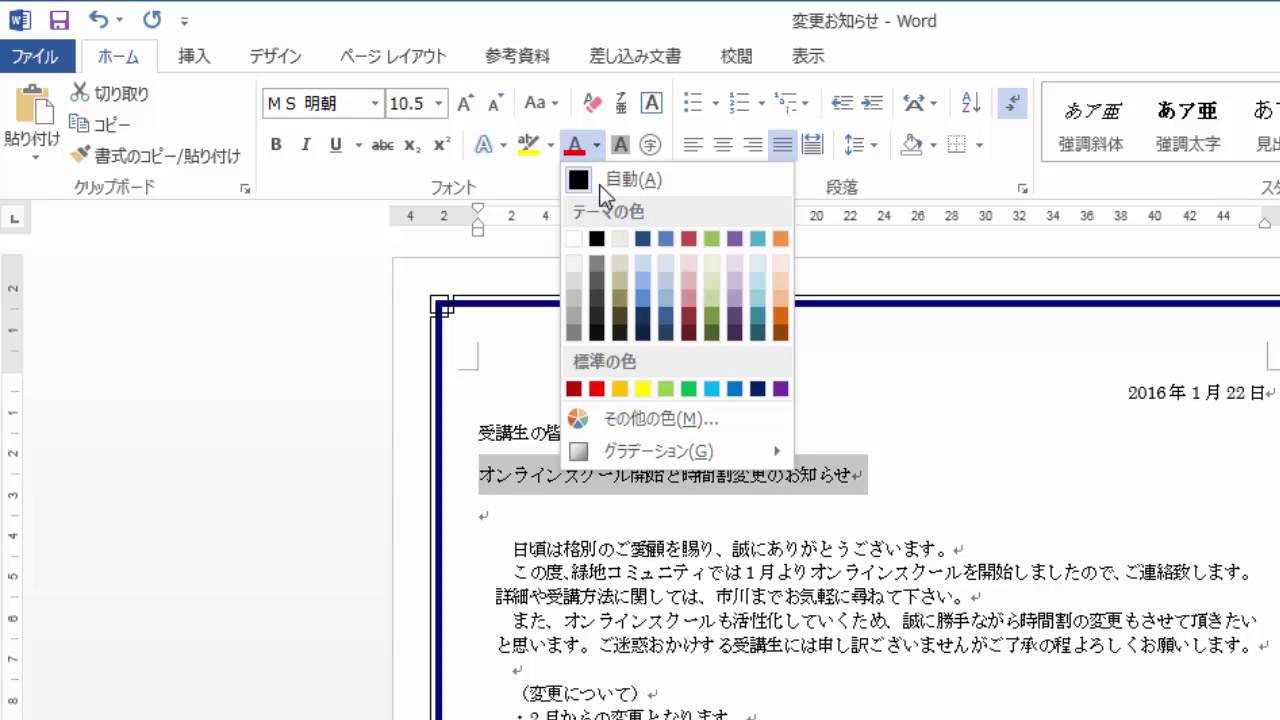
Task: Open the Borders dropdown arrow
Action: (979, 146)
